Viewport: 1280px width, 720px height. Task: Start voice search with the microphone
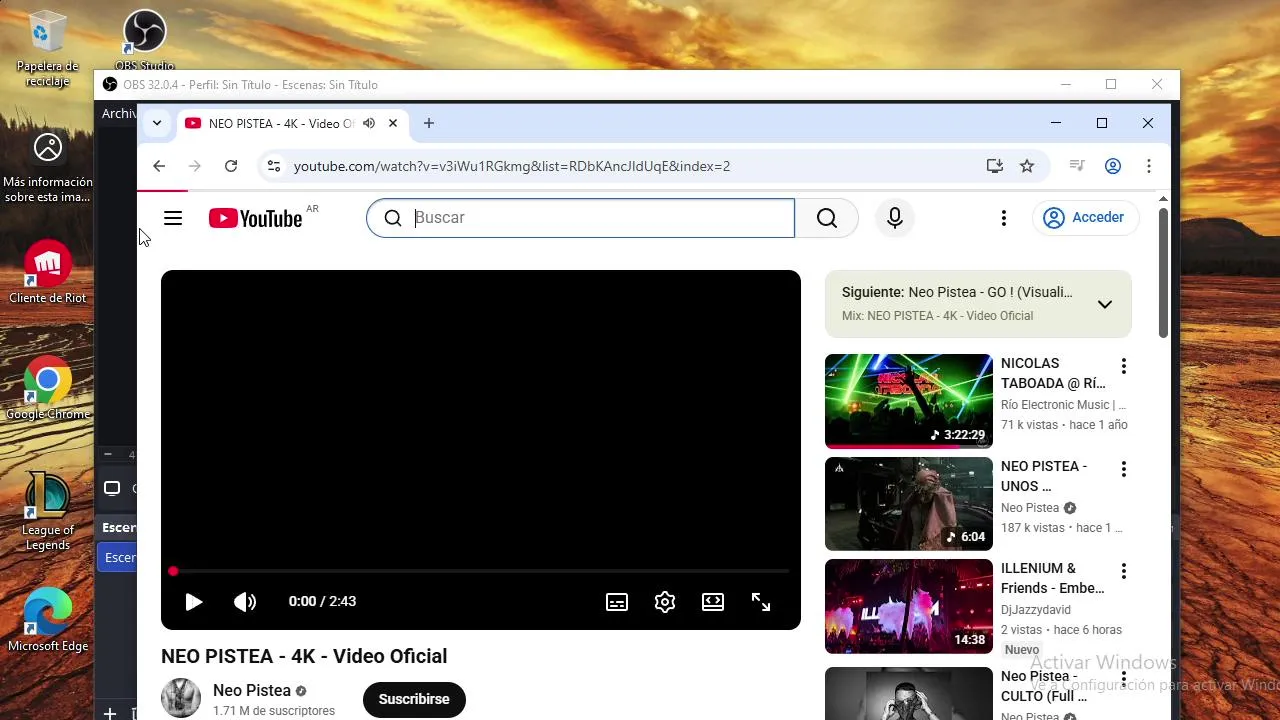tap(895, 218)
